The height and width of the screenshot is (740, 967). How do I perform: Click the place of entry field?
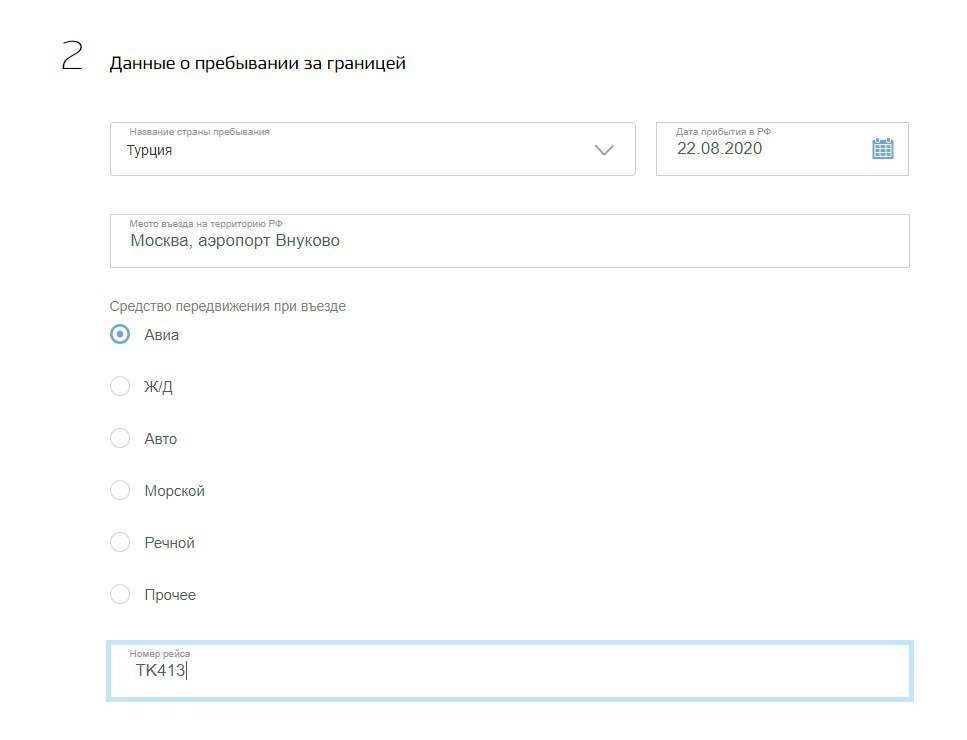509,241
